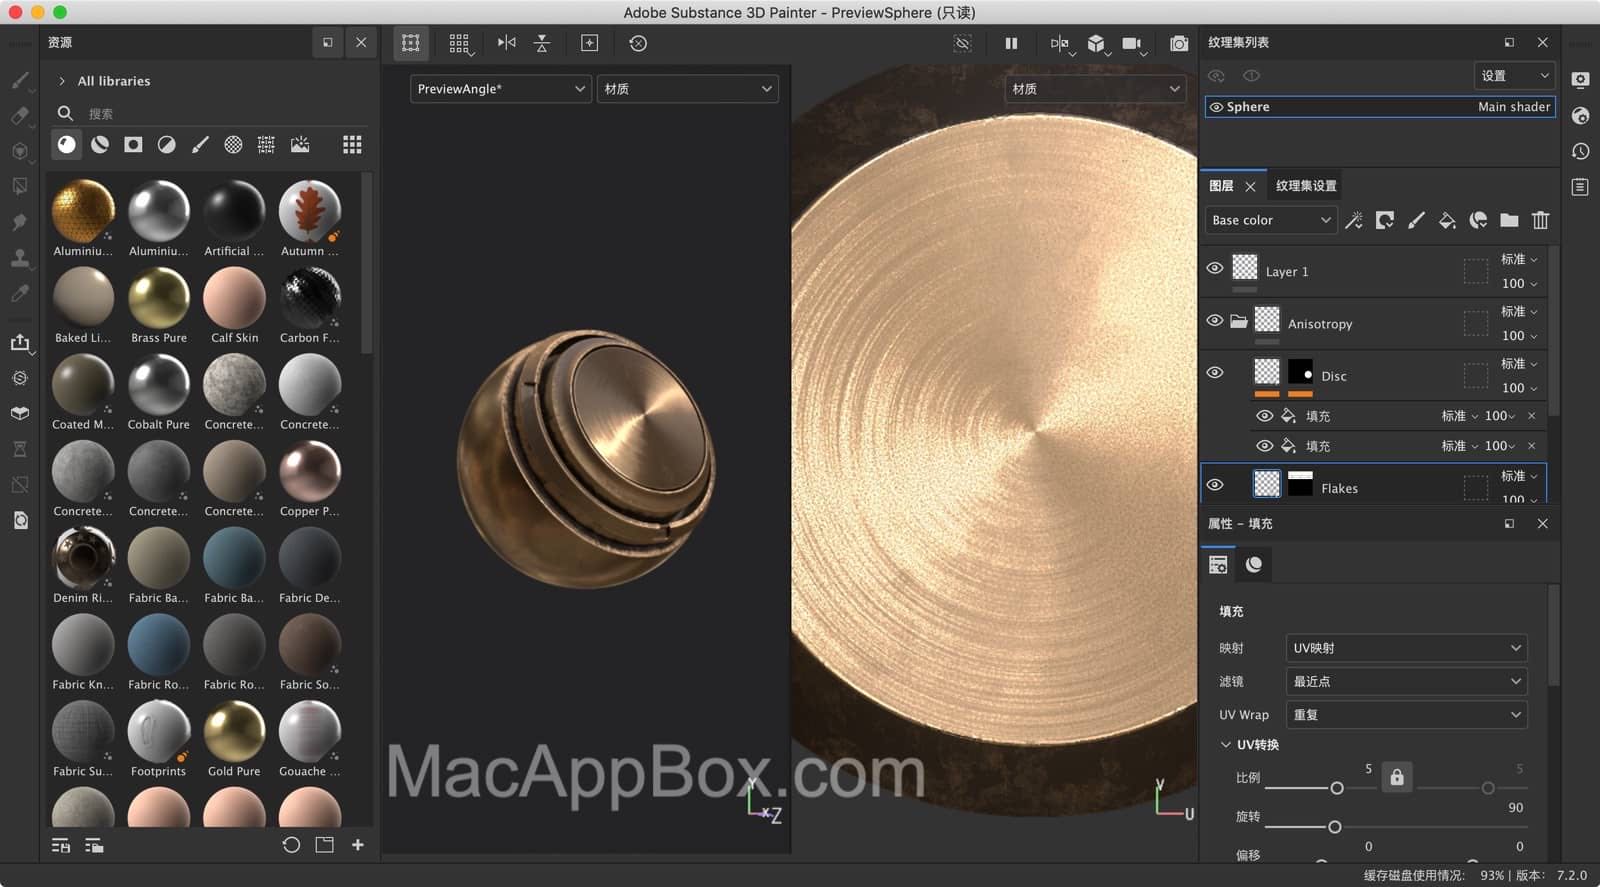Click the asset search field
Viewport: 1600px width, 887px height.
[x=215, y=113]
